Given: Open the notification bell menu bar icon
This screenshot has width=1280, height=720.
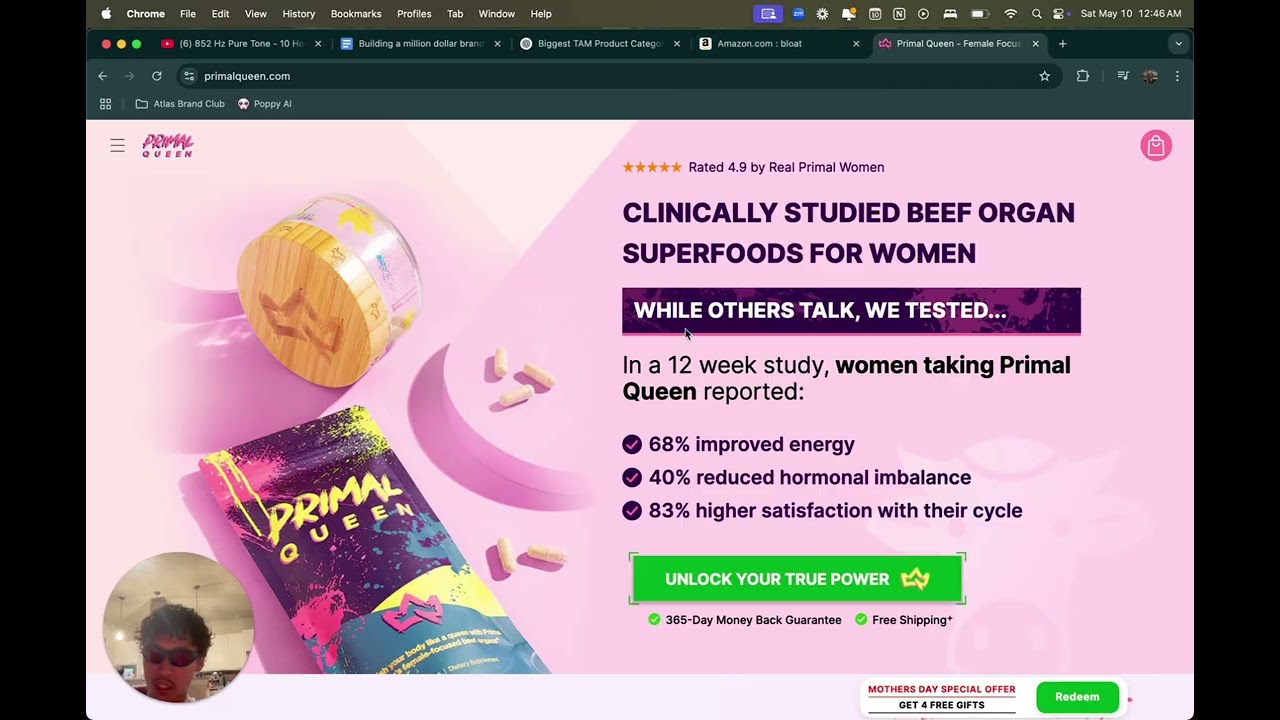Looking at the screenshot, I should tap(849, 14).
